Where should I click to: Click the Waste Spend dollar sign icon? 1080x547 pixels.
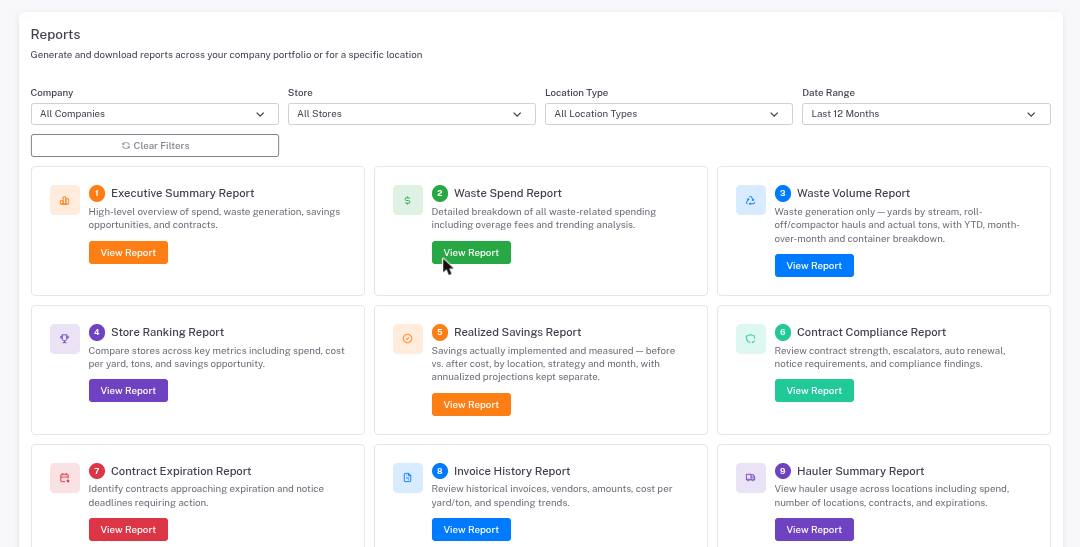click(408, 200)
